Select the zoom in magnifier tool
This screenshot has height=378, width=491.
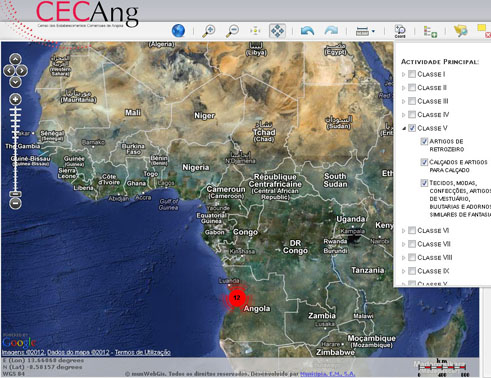[209, 31]
